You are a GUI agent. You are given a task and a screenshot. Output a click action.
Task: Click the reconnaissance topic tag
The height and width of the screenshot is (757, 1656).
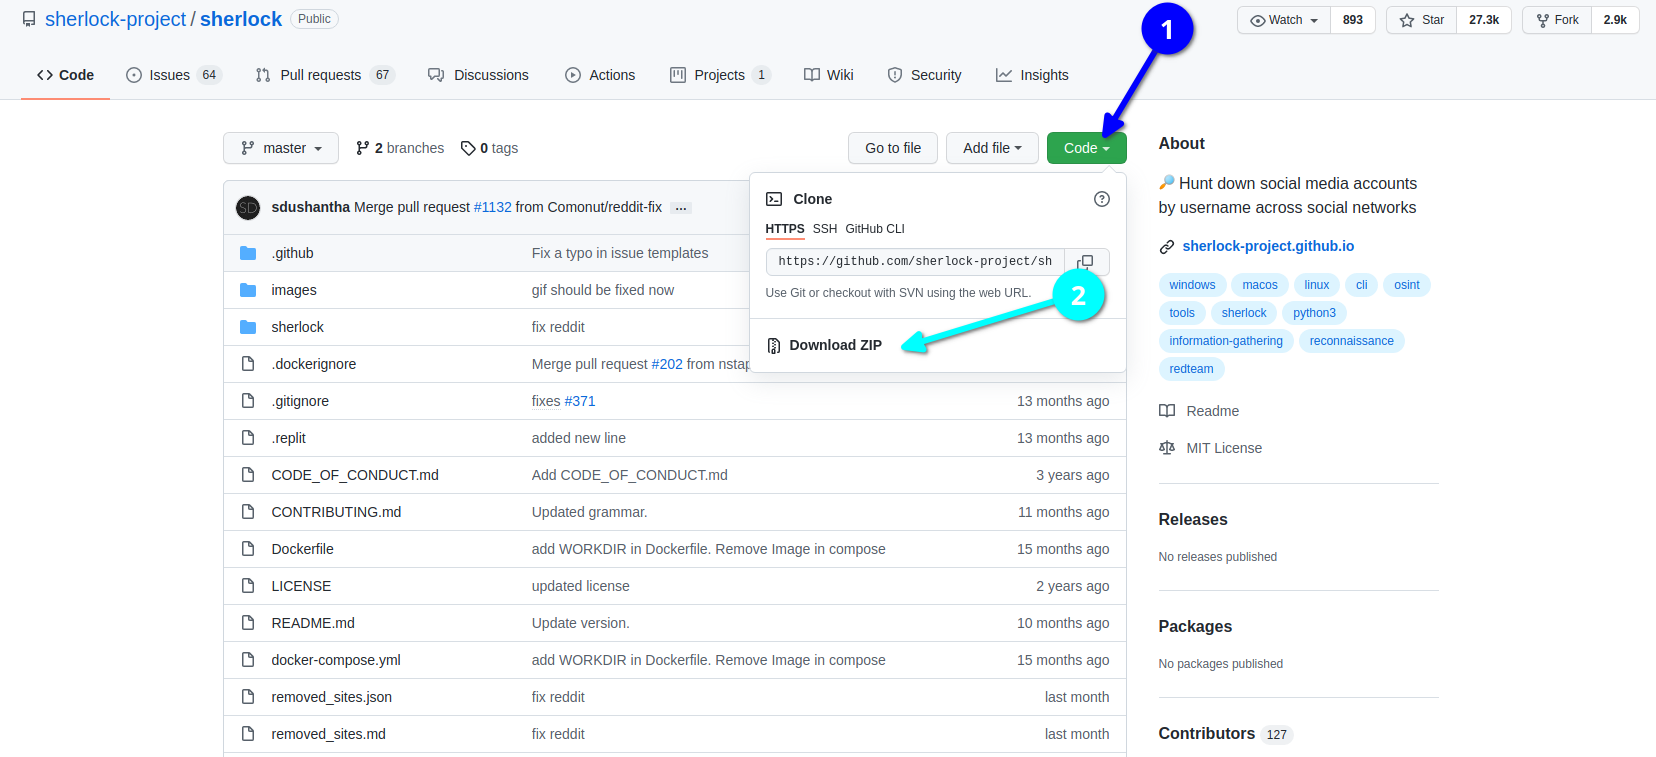(1352, 341)
